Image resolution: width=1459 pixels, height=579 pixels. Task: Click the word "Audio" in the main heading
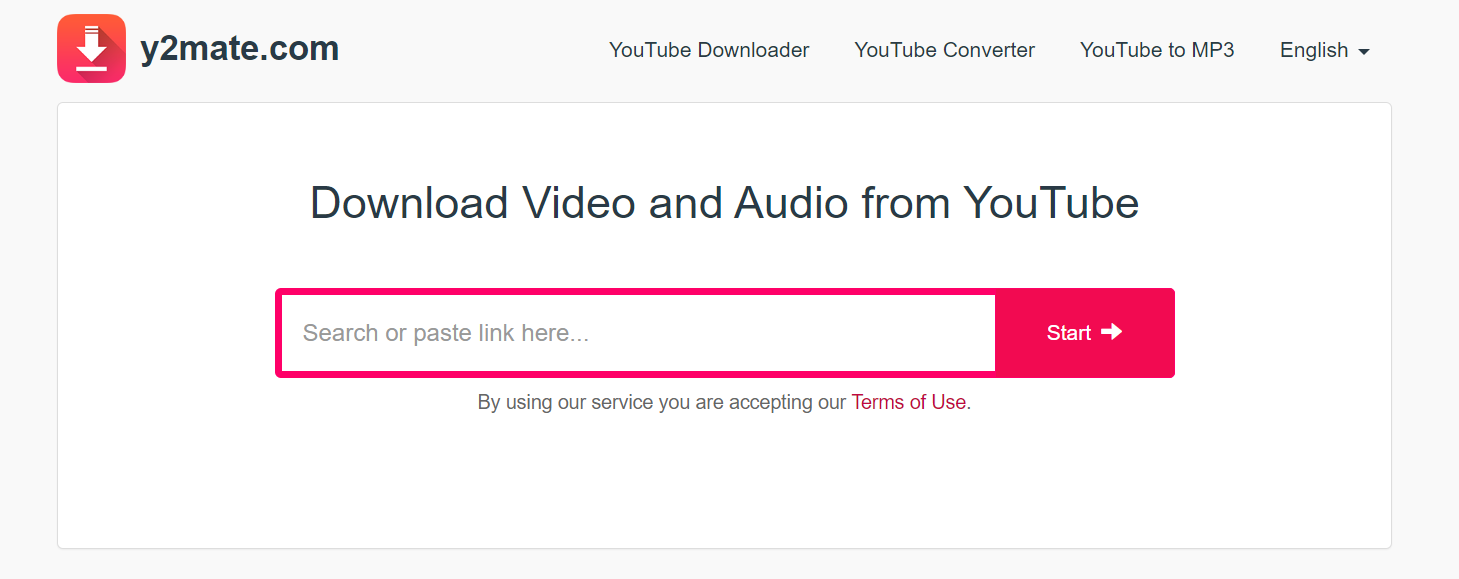(x=791, y=203)
